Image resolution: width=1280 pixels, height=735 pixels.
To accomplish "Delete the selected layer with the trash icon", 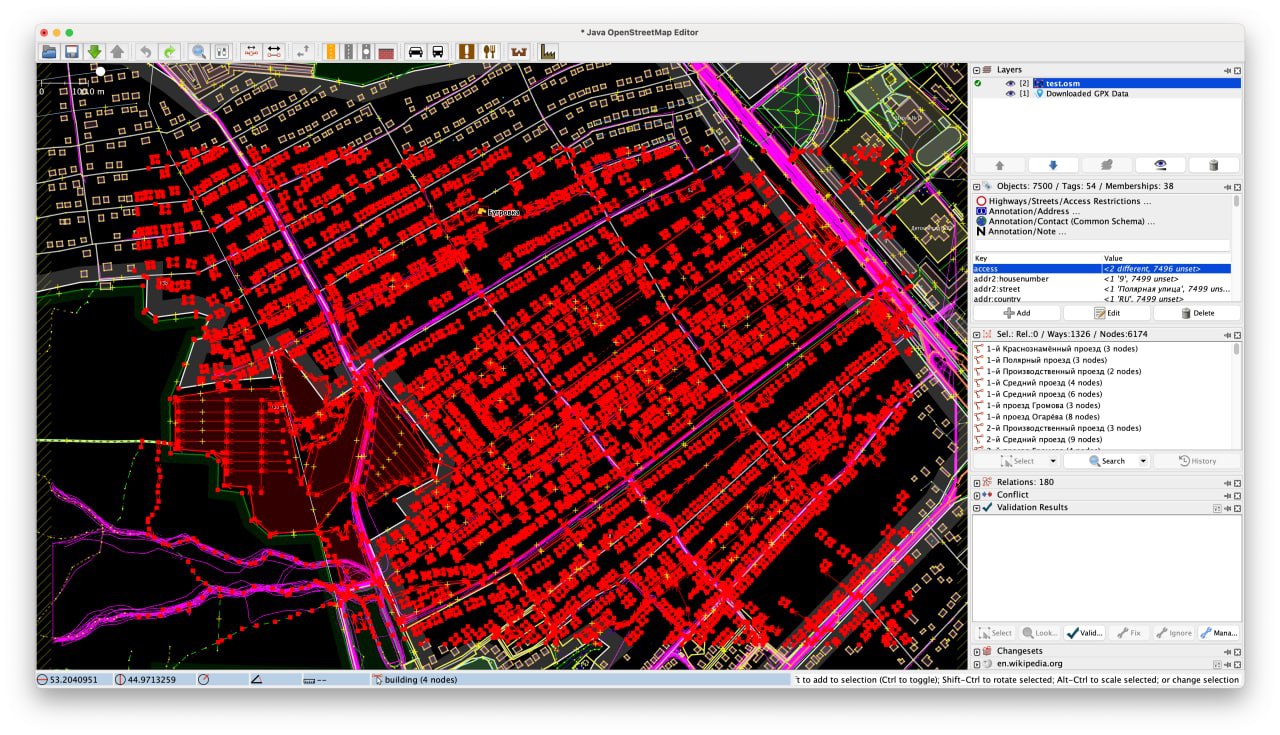I will tap(1214, 165).
